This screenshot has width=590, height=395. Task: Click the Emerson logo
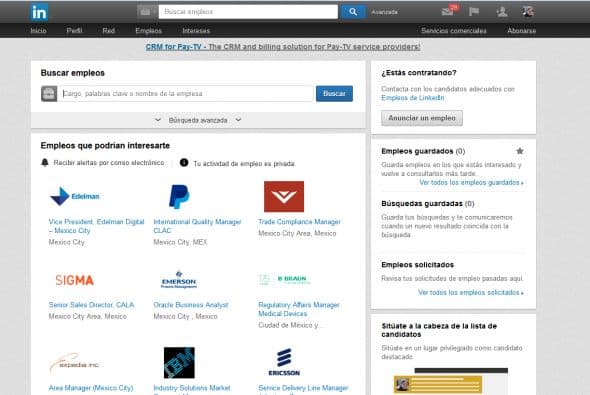coord(179,280)
